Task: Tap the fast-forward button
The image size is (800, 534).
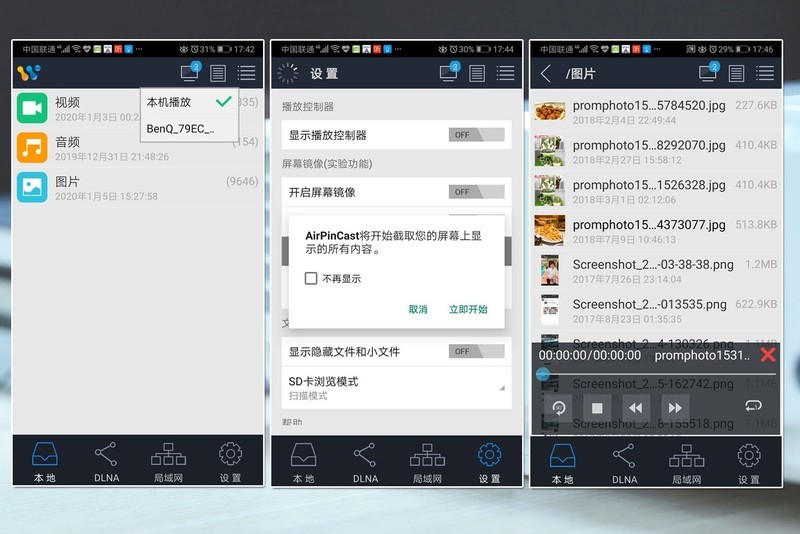Action: 674,408
